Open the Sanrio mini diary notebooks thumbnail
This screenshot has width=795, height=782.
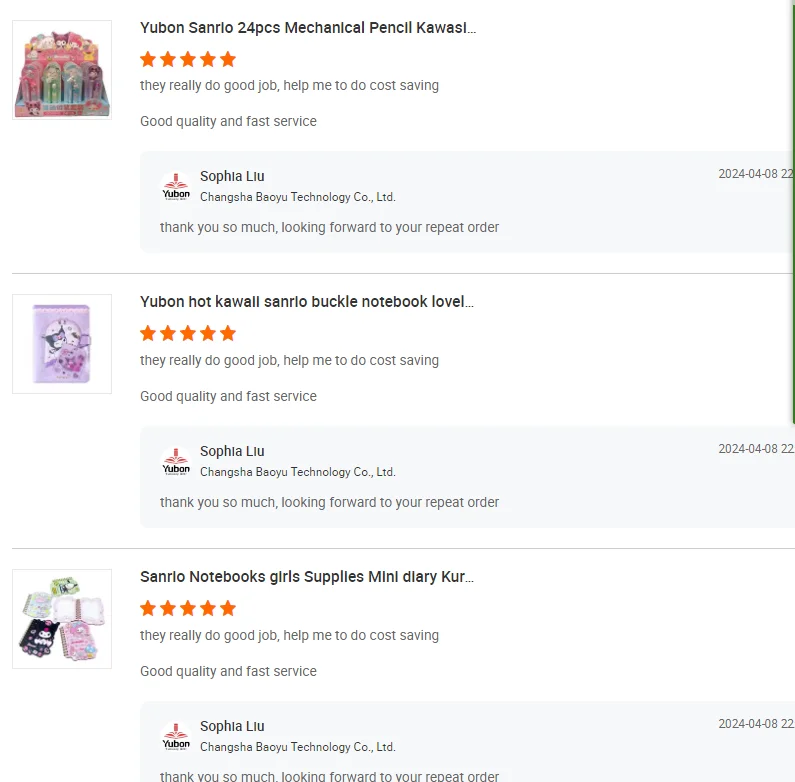point(62,619)
